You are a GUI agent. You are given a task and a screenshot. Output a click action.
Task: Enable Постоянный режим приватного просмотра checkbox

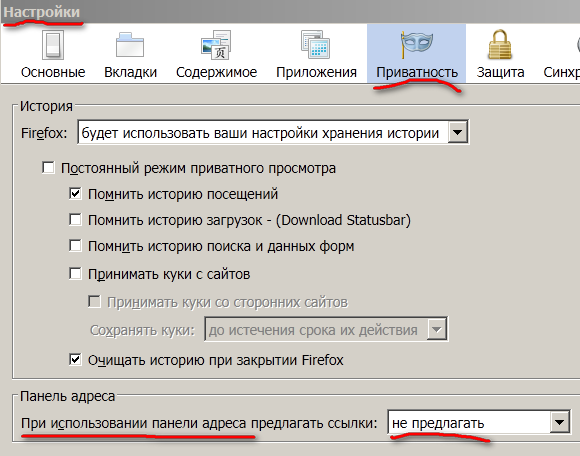point(48,168)
